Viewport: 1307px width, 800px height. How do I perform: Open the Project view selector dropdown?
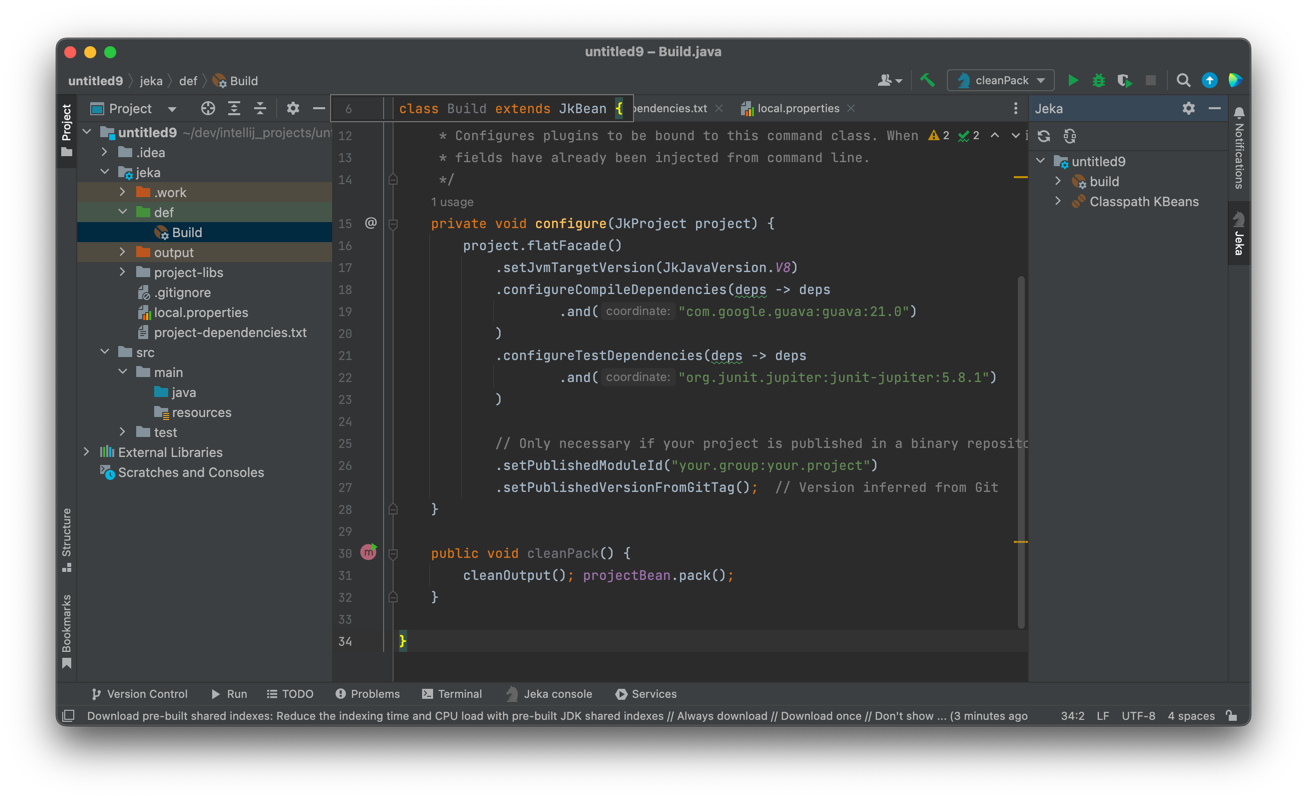pyautogui.click(x=133, y=108)
